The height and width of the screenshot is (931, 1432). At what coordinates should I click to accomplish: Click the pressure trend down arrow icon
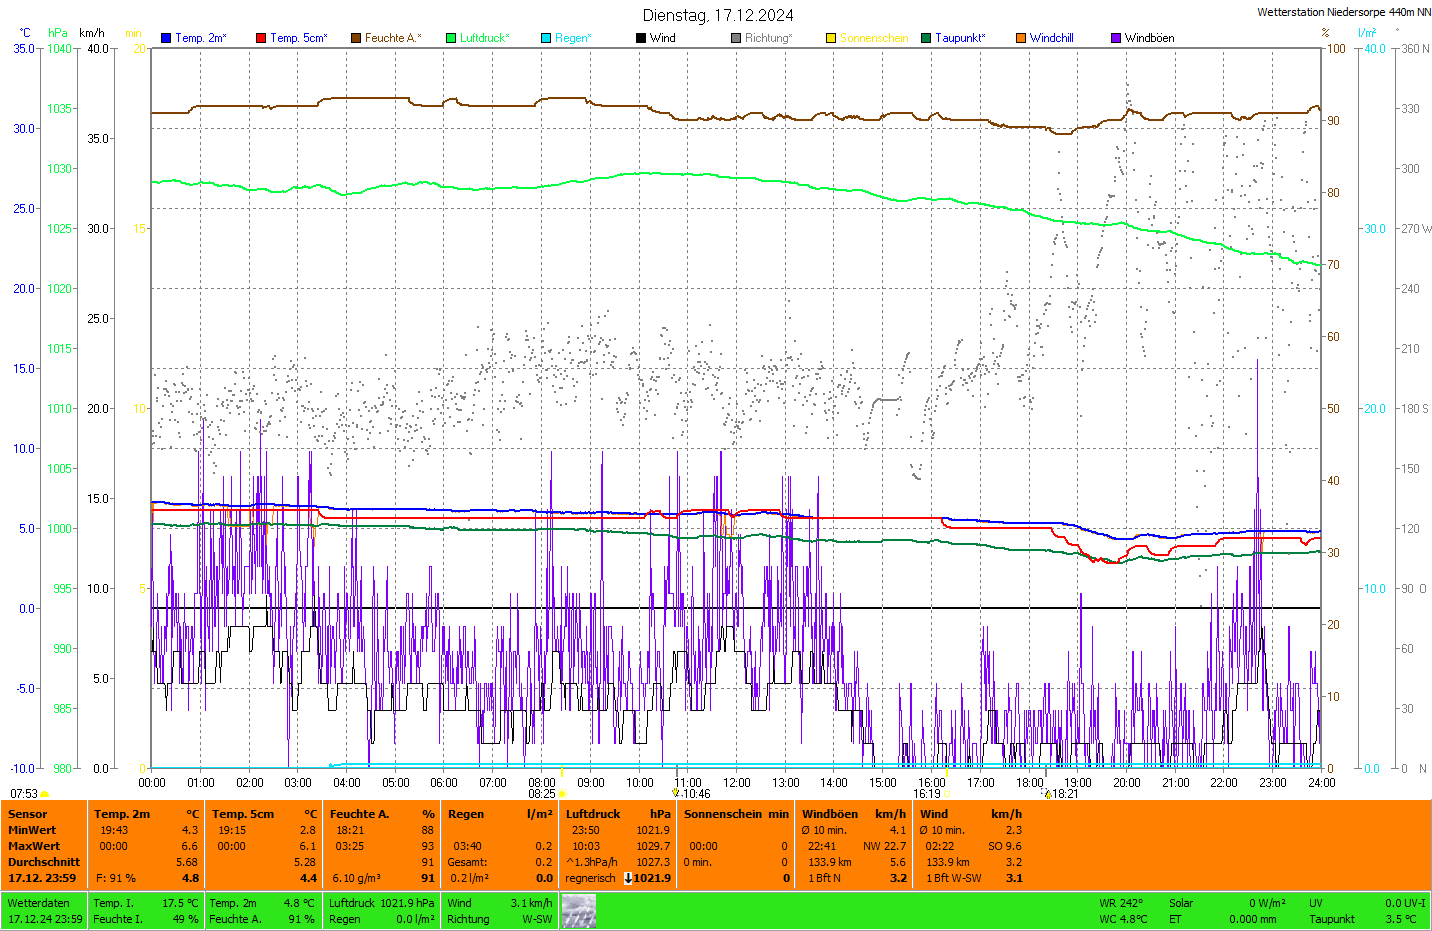628,878
